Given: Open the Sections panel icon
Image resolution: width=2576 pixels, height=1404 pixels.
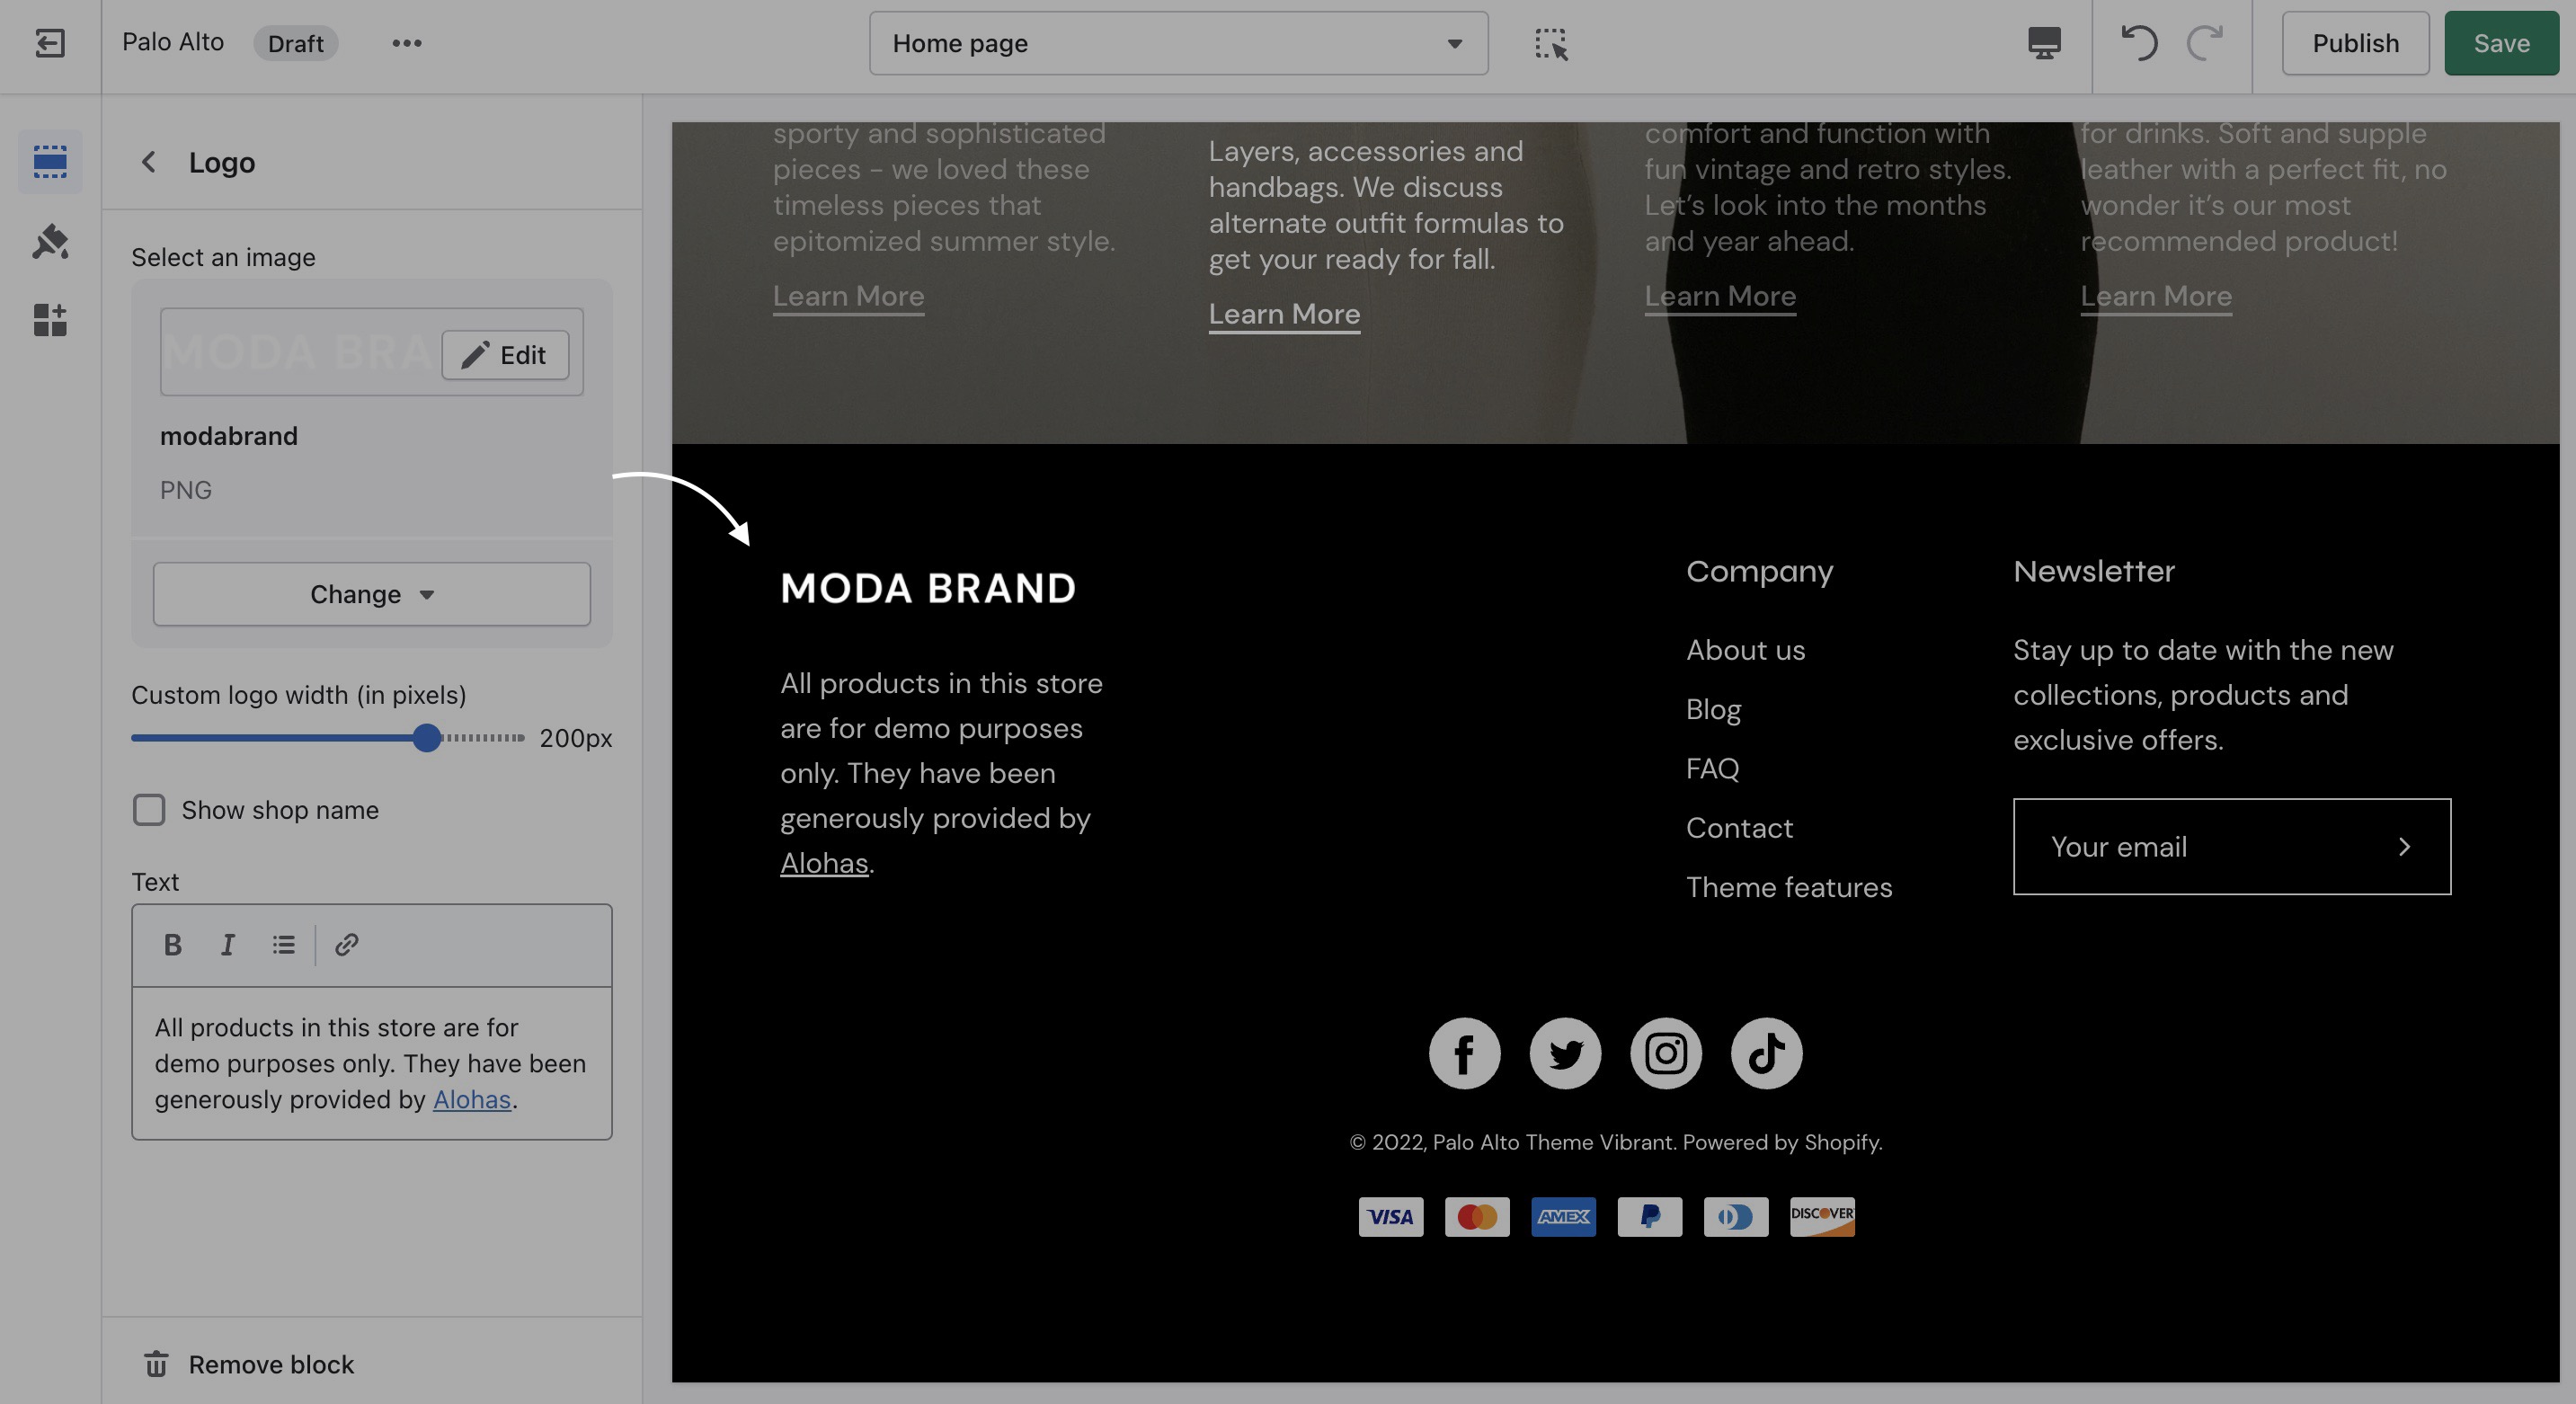Looking at the screenshot, I should point(49,161).
